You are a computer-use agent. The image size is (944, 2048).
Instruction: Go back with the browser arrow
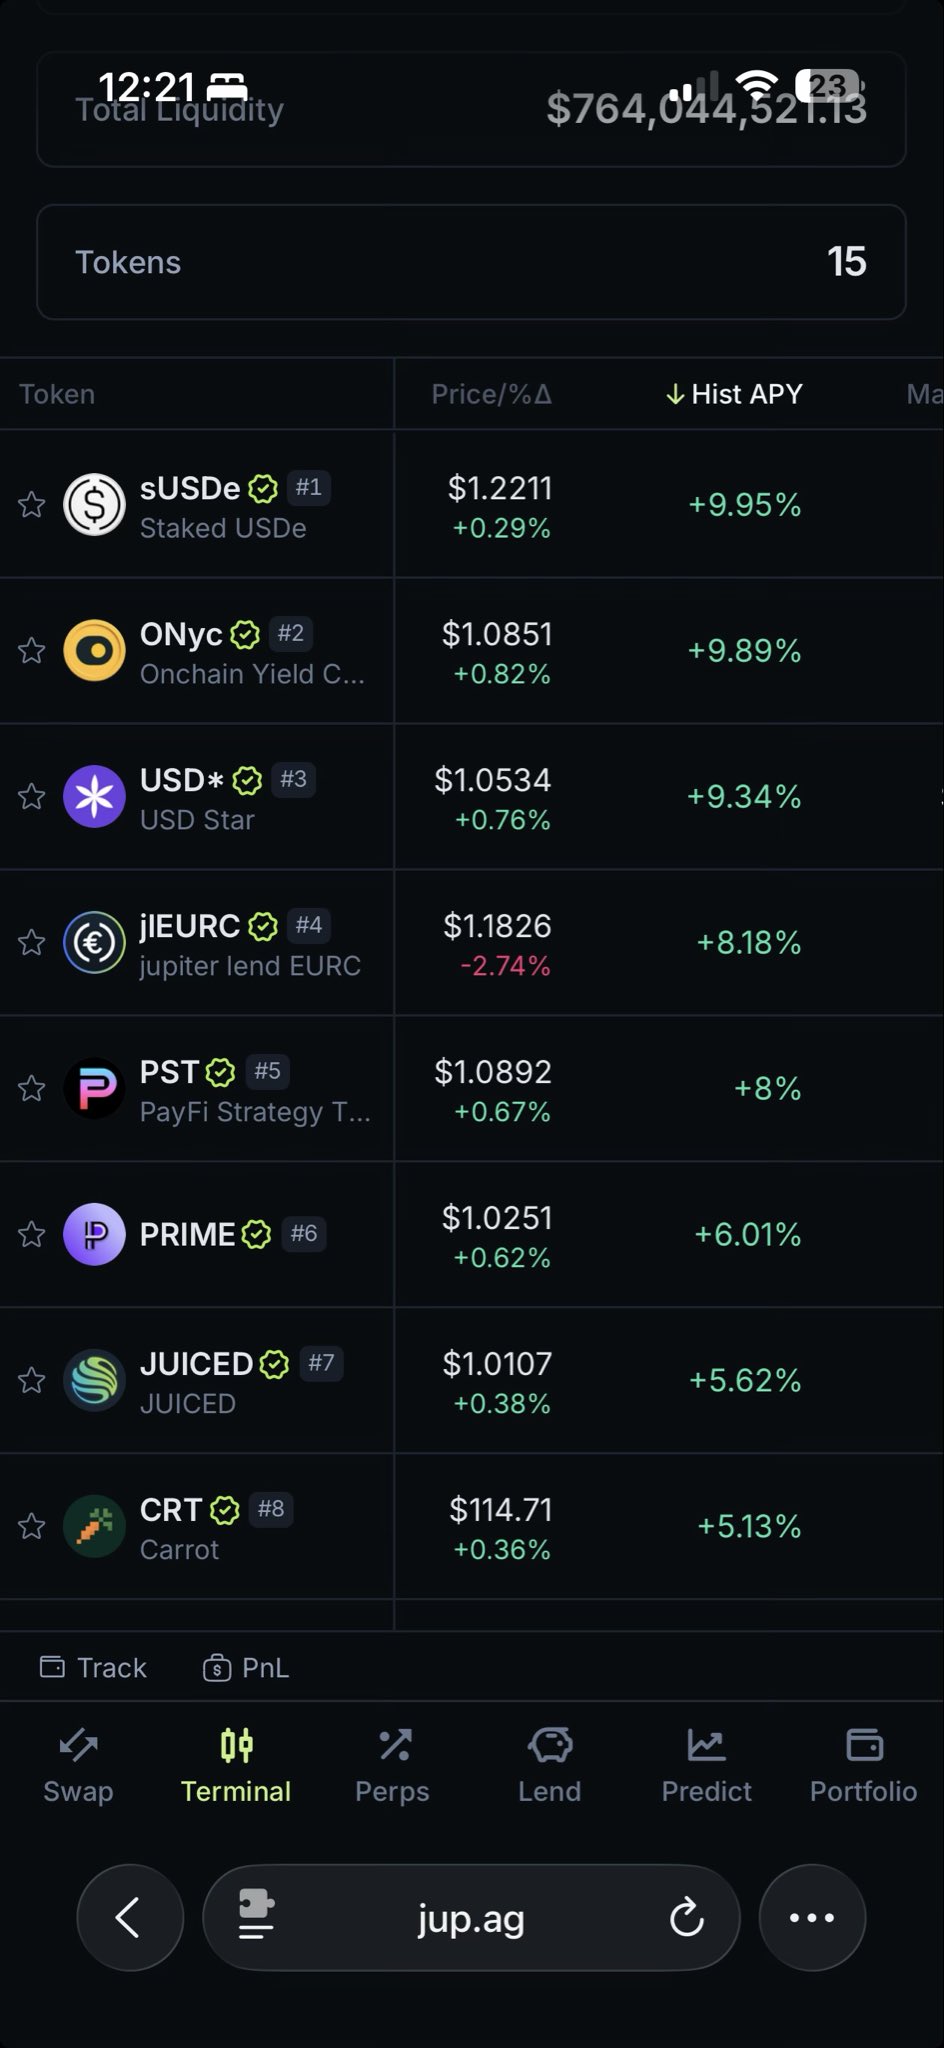pos(129,1918)
